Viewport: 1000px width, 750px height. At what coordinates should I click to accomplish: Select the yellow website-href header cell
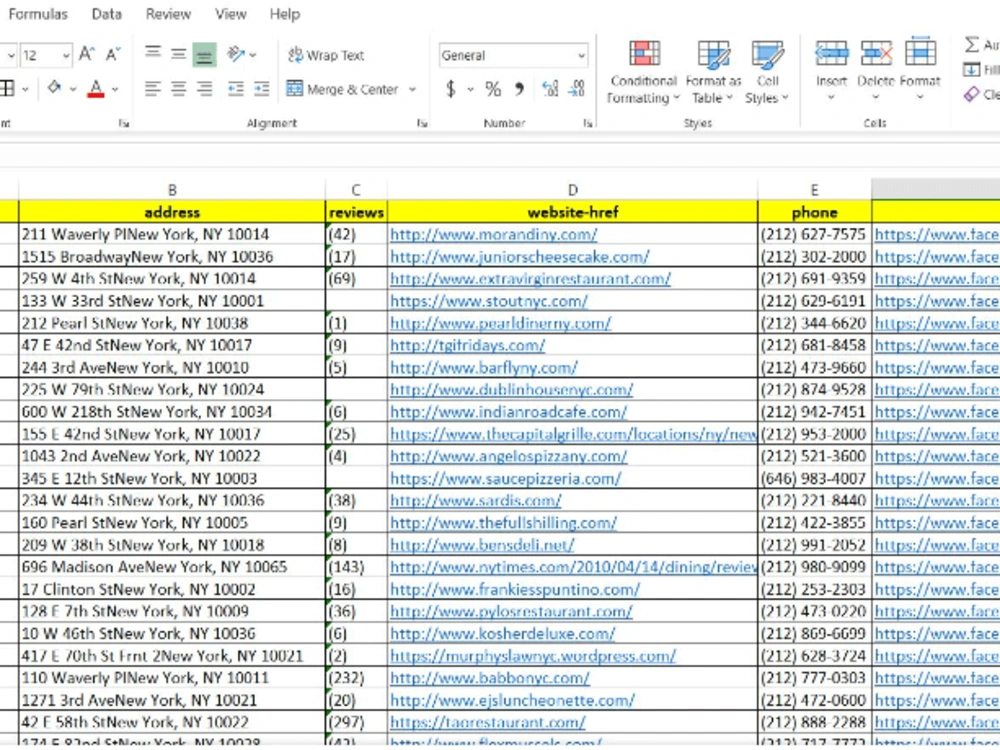tap(572, 212)
